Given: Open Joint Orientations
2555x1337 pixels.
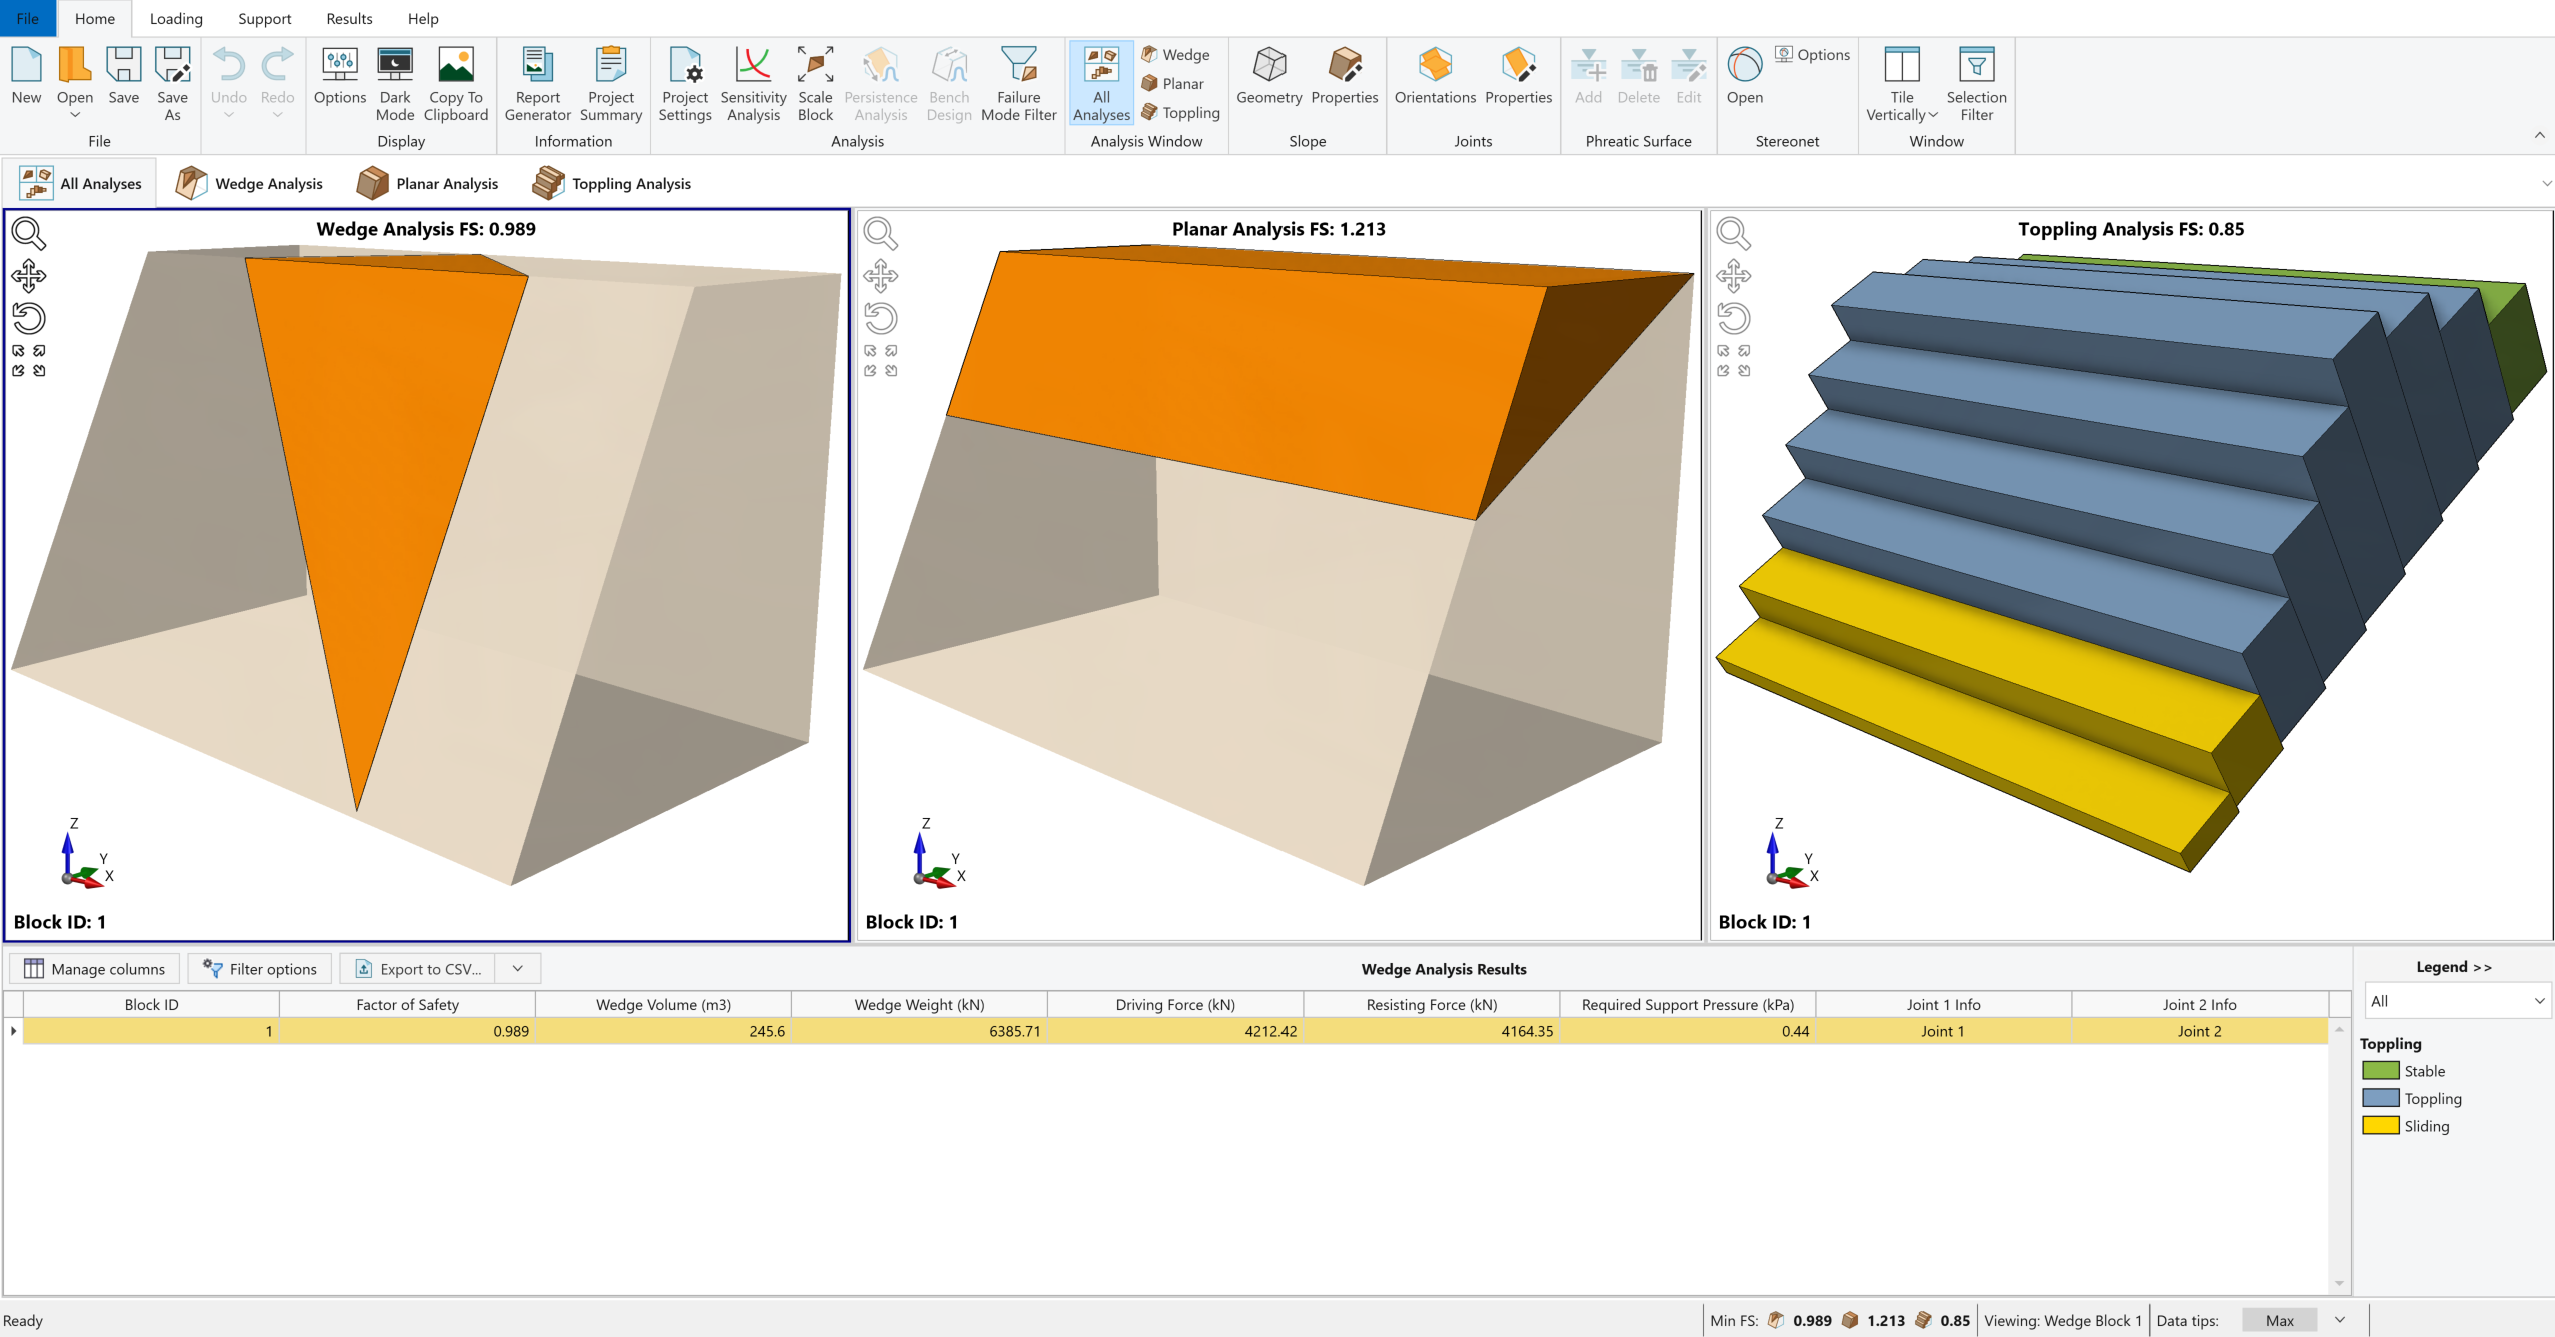Looking at the screenshot, I should tap(1435, 75).
